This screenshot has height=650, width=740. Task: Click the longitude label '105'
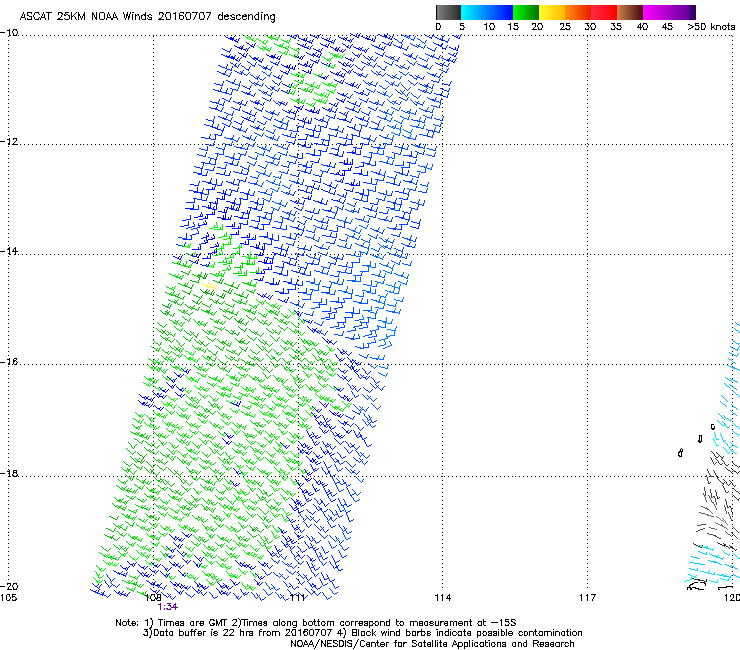8,598
